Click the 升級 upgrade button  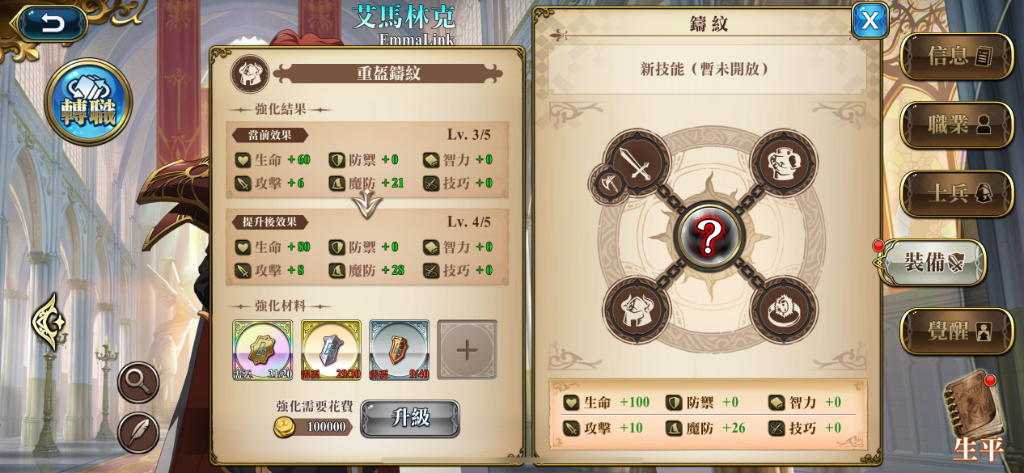click(x=410, y=419)
